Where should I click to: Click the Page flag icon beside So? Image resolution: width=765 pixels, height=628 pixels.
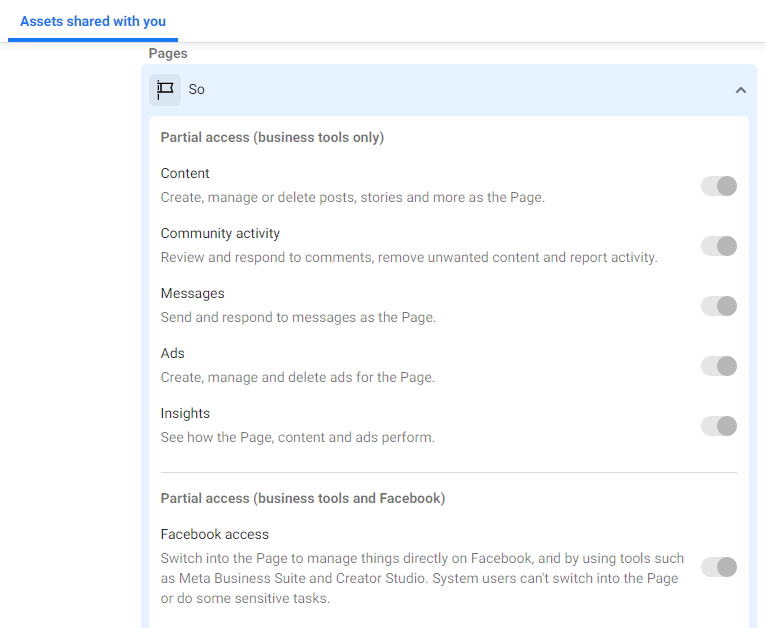coord(165,90)
